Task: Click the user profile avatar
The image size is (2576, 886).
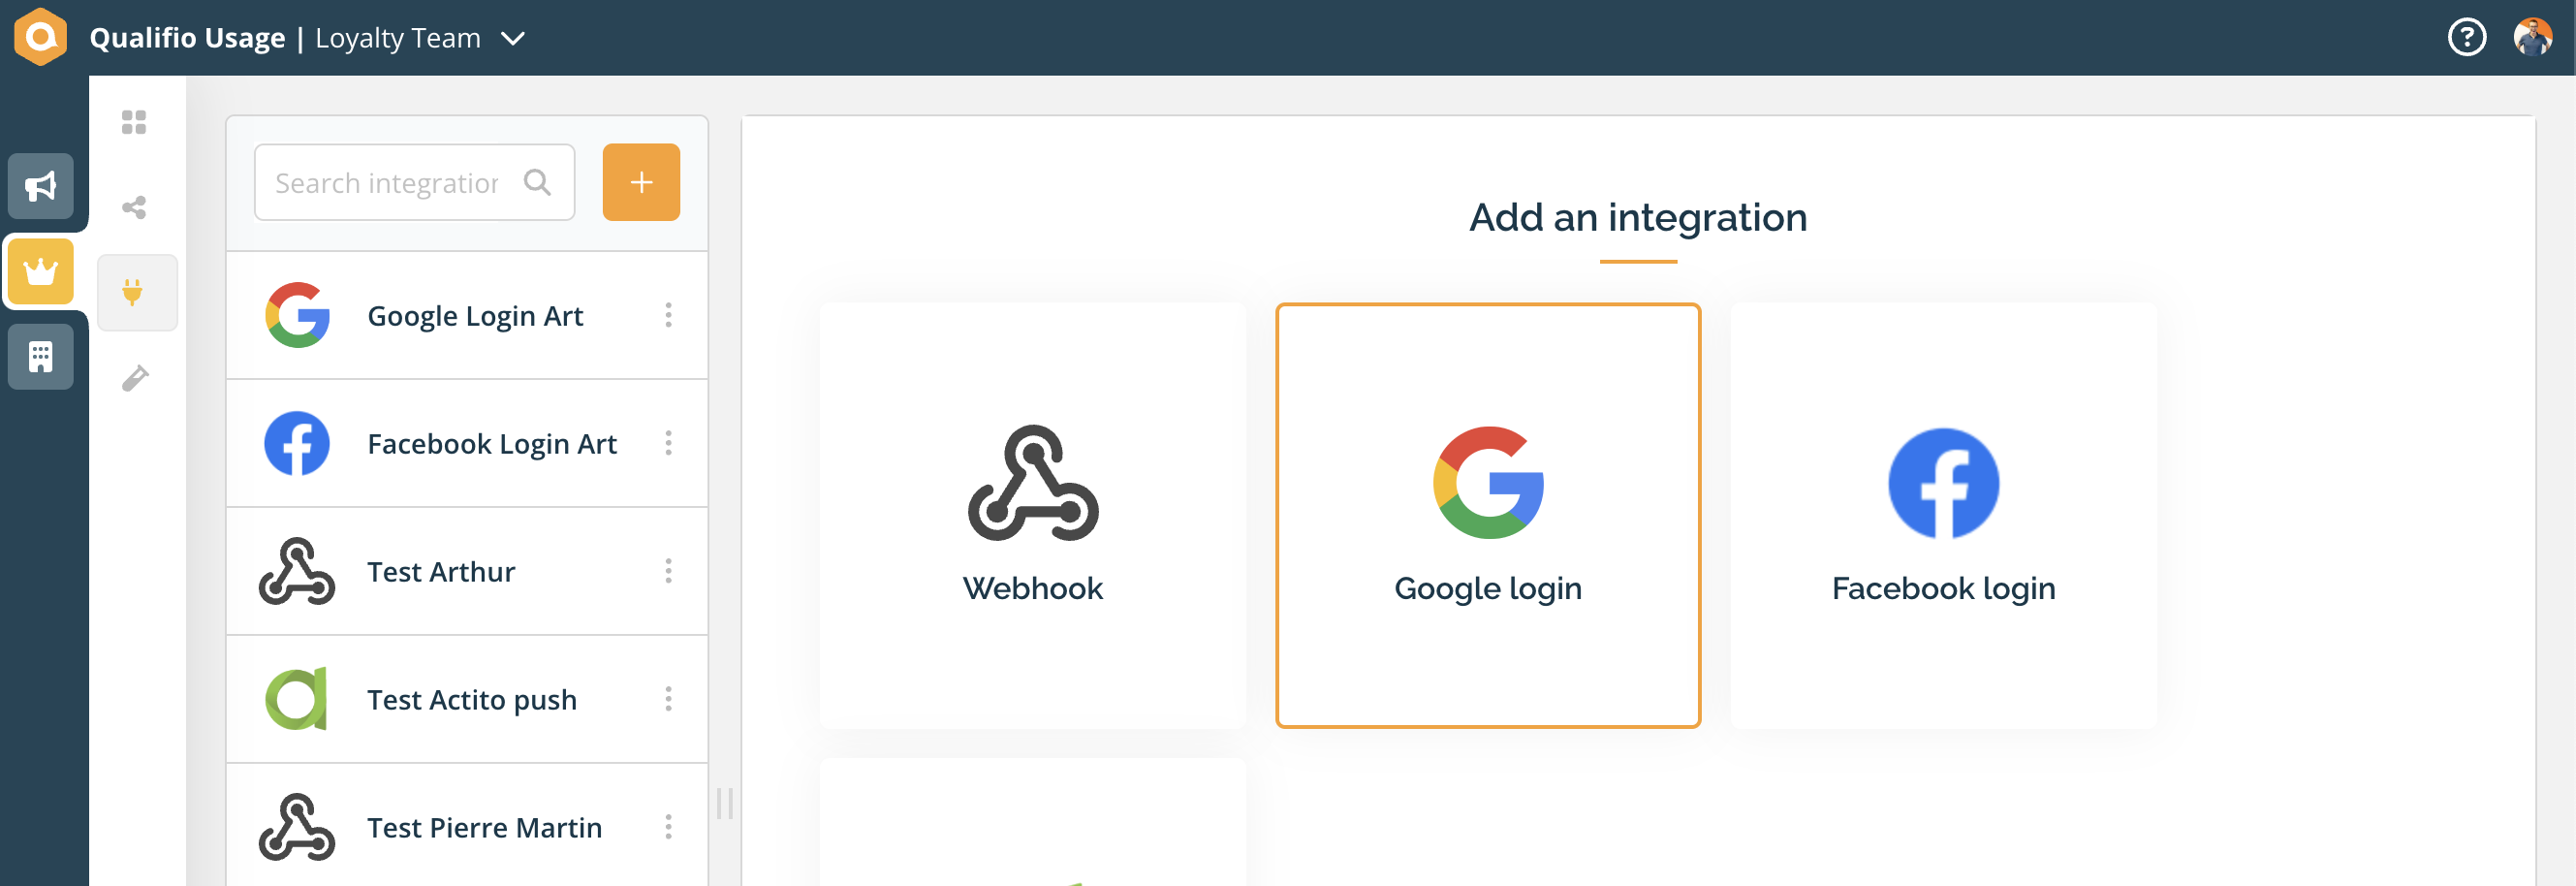Action: point(2533,38)
